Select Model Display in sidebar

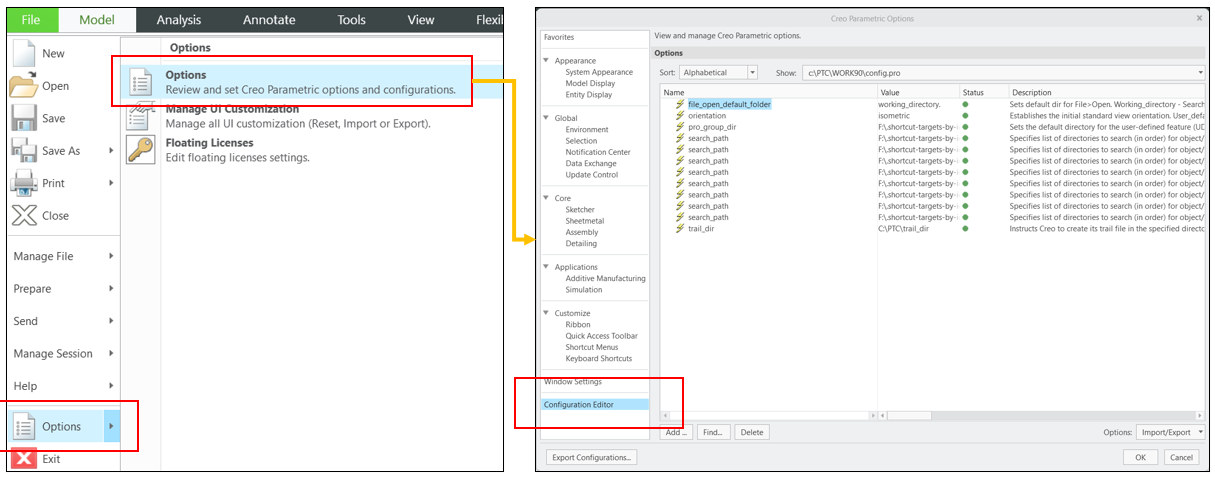[590, 83]
